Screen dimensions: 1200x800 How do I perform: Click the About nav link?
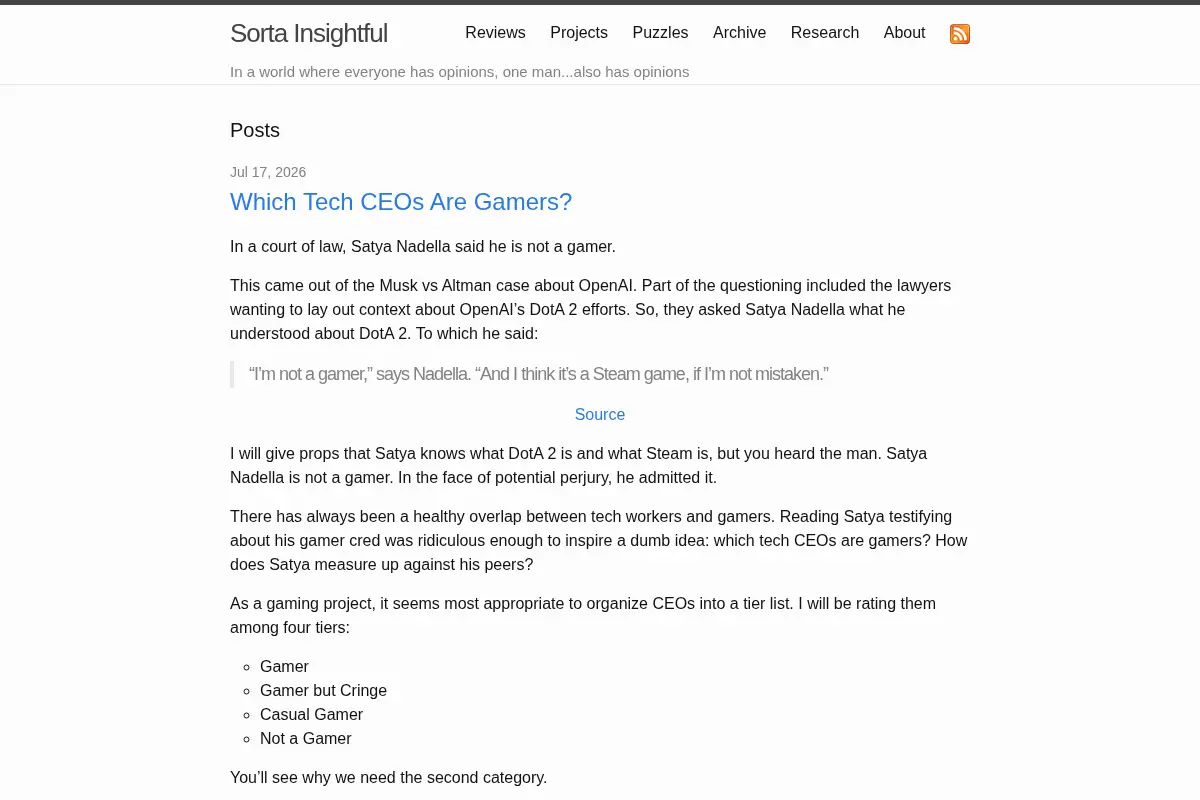click(904, 33)
